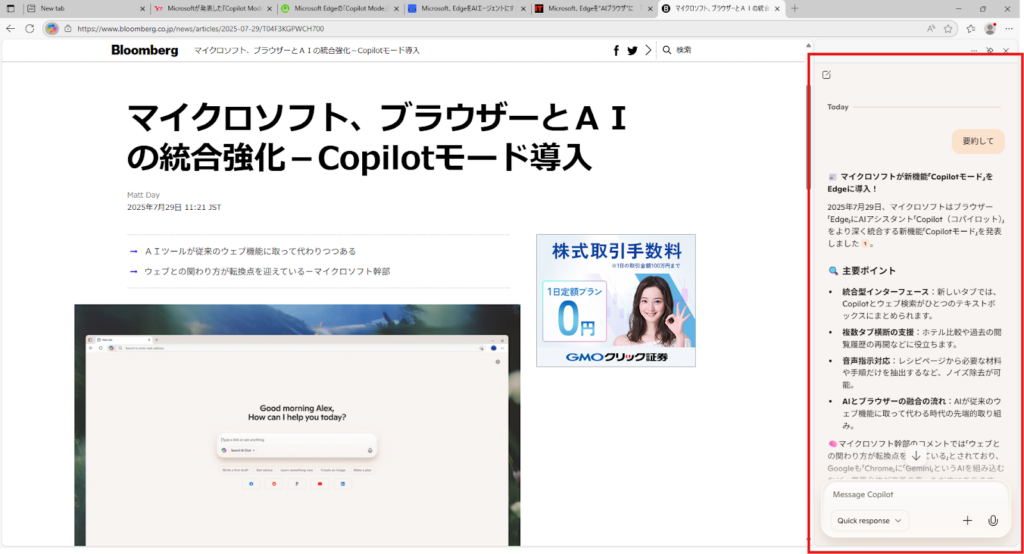The image size is (1024, 554).
Task: Click the 検索 search field
Action: tap(684, 50)
